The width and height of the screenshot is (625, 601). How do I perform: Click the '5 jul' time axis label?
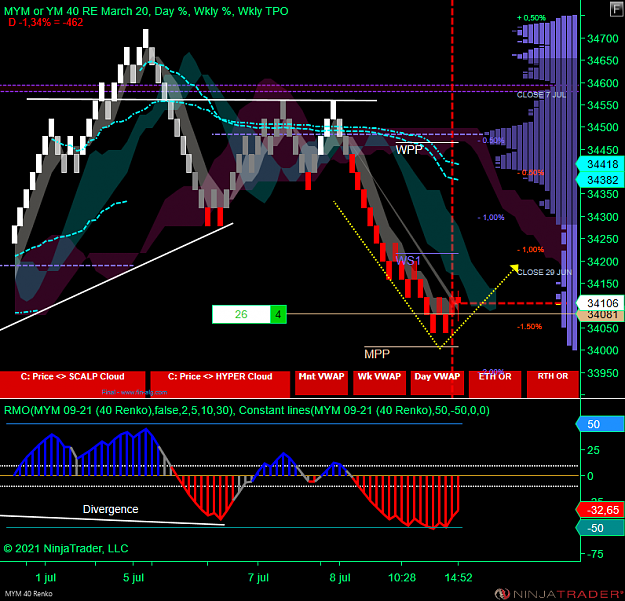133,577
